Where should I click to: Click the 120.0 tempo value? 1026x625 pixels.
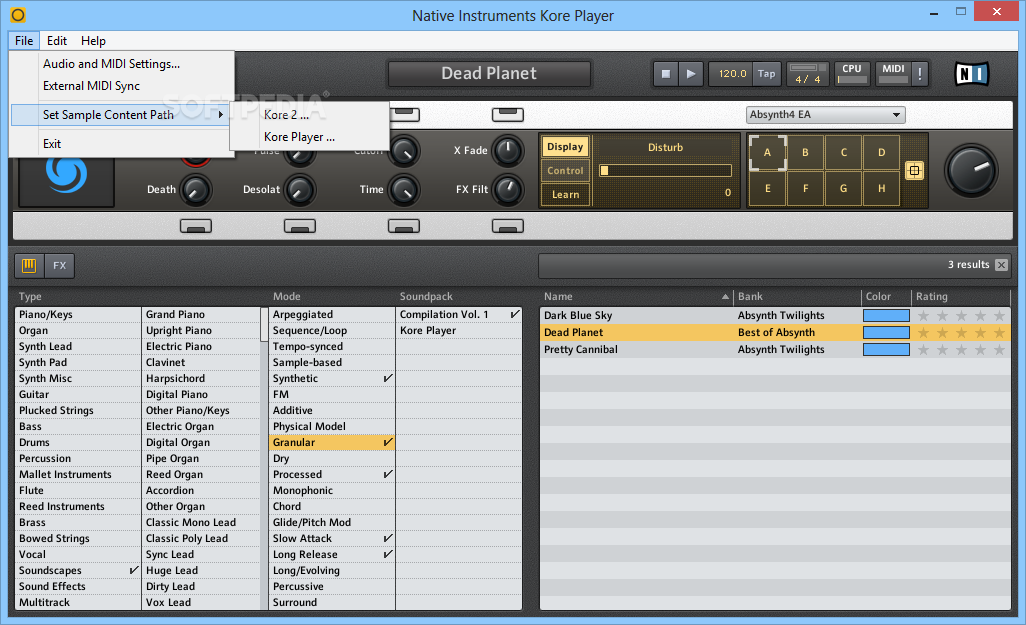(732, 74)
